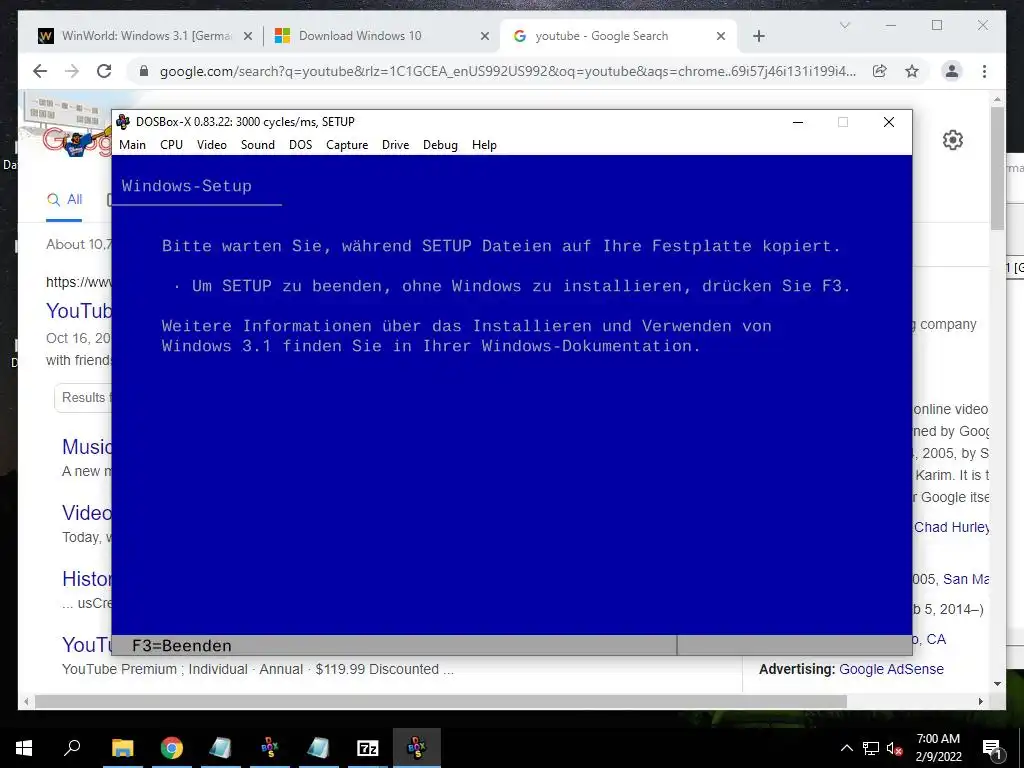Close the youtube Google Search tab
This screenshot has width=1024, height=768.
721,37
